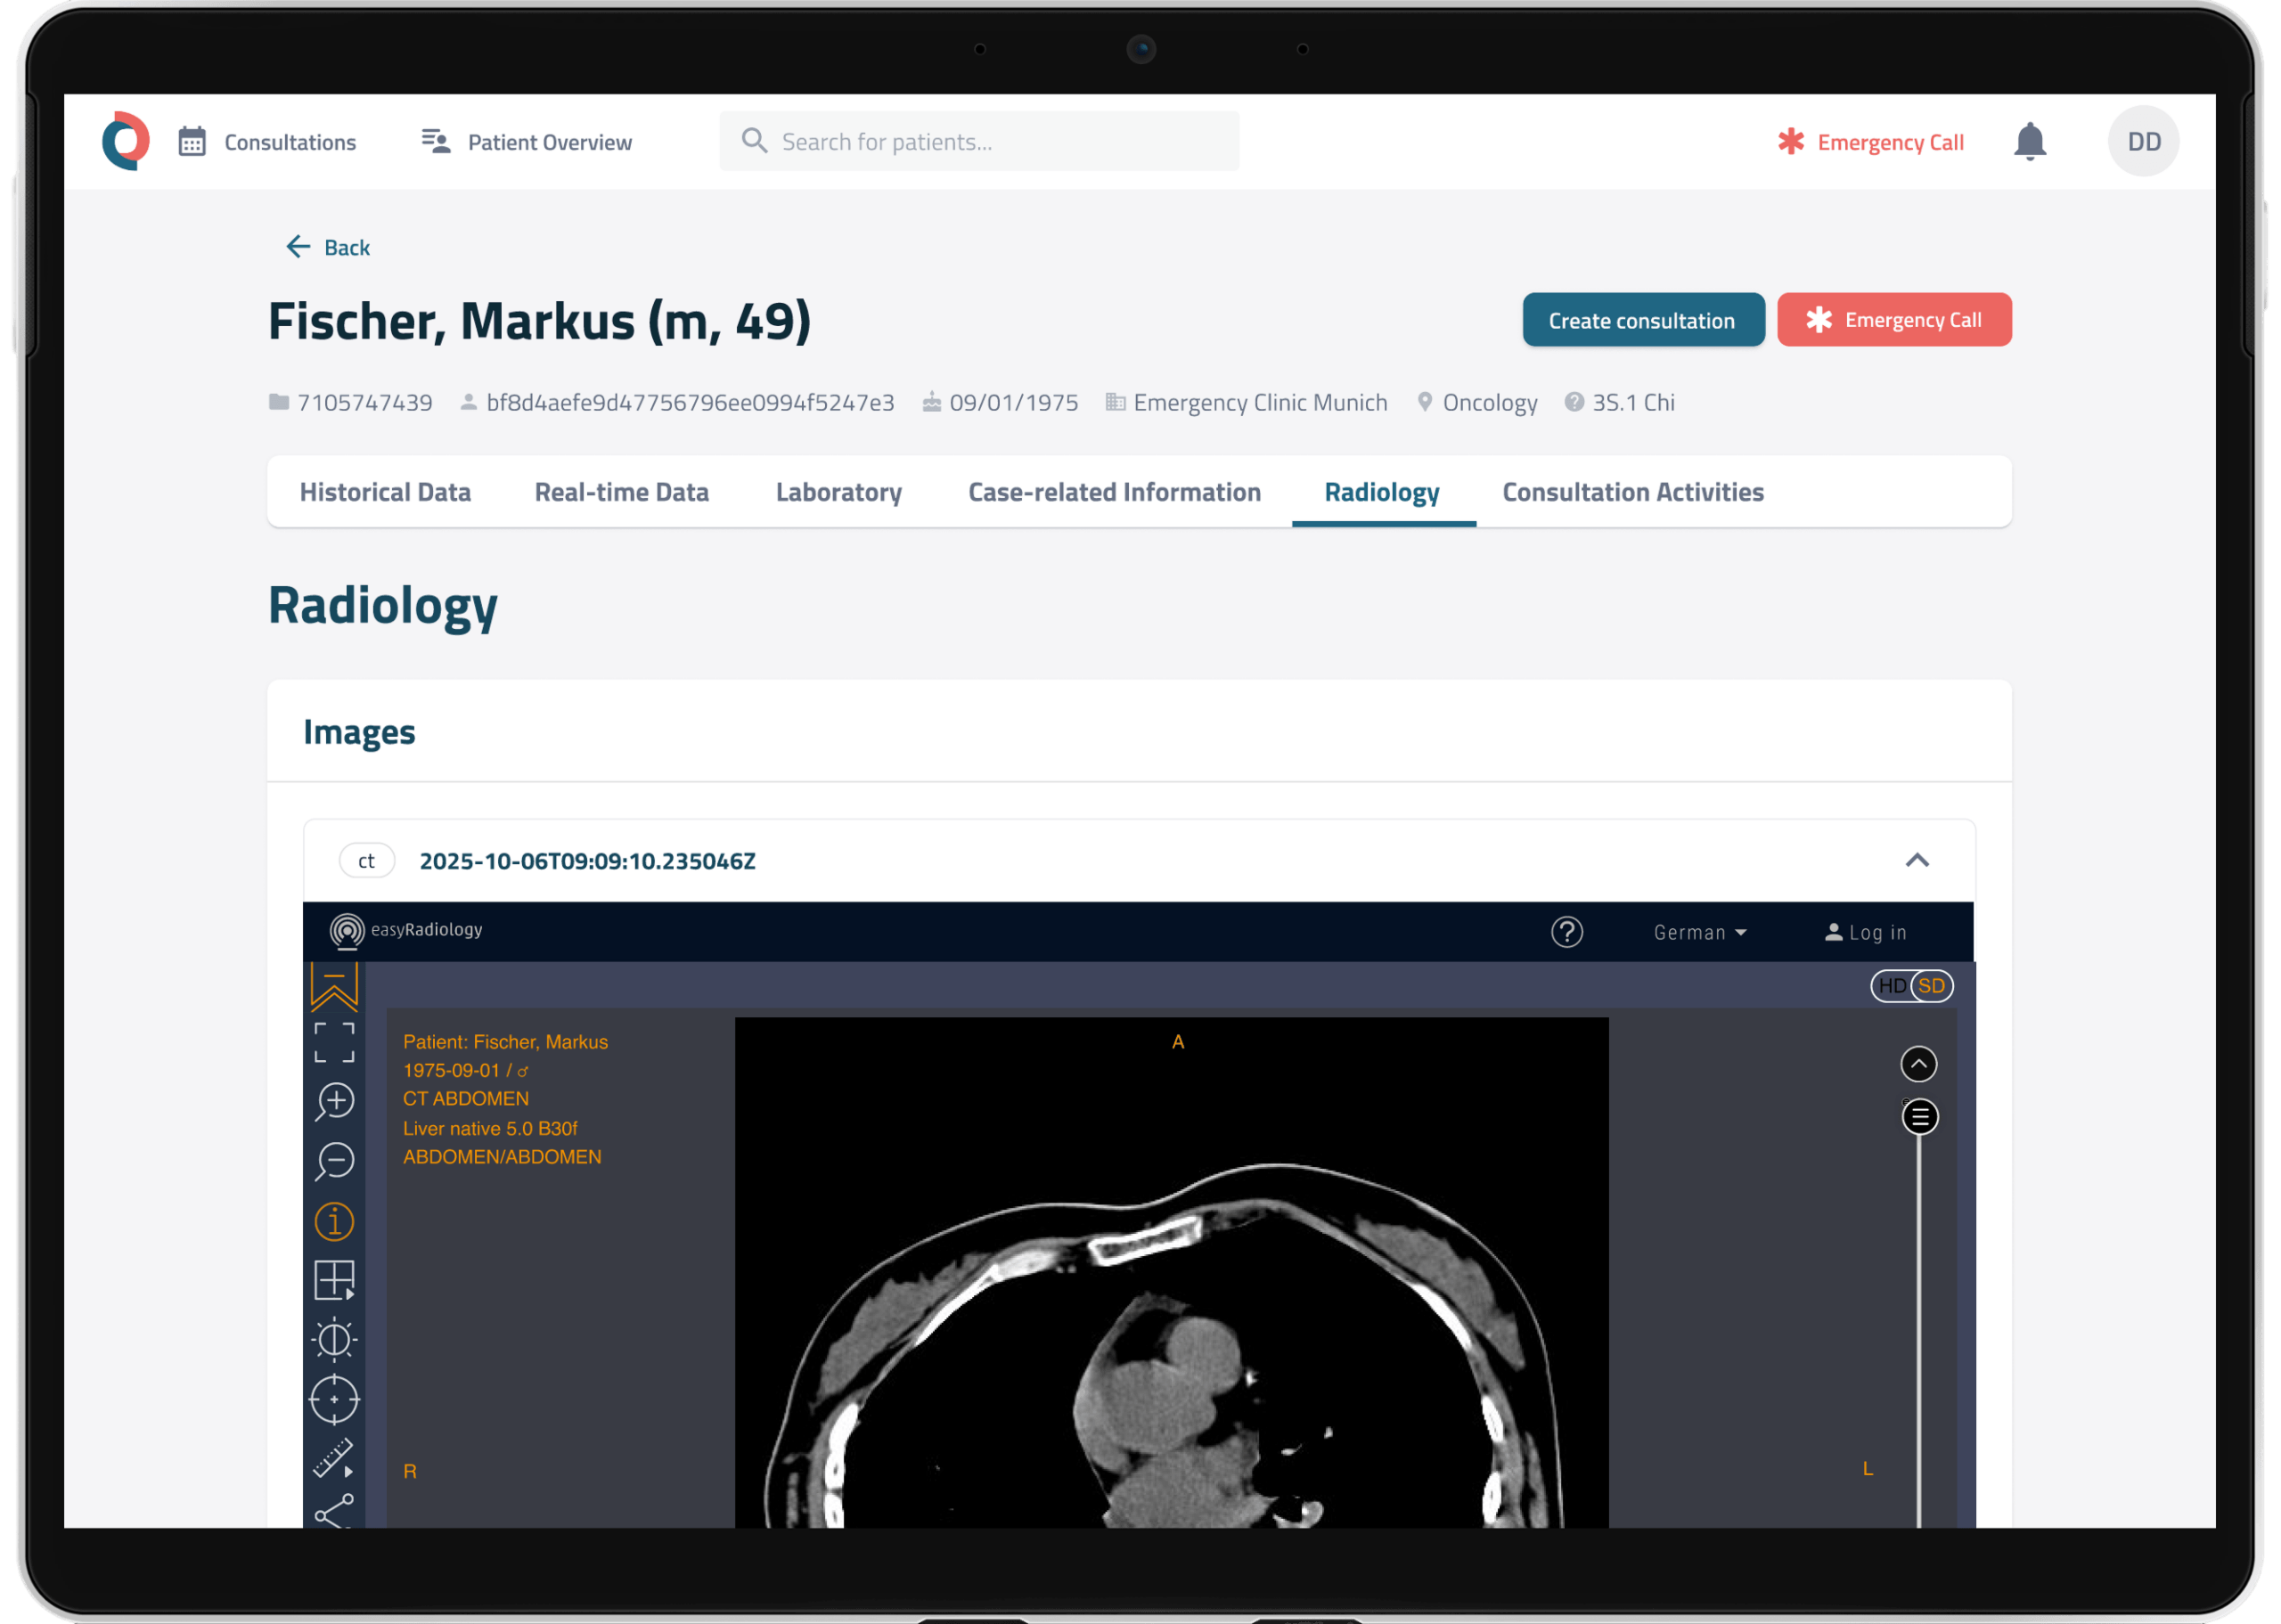Go Back to the previous page
2281x1624 pixels.
point(328,247)
